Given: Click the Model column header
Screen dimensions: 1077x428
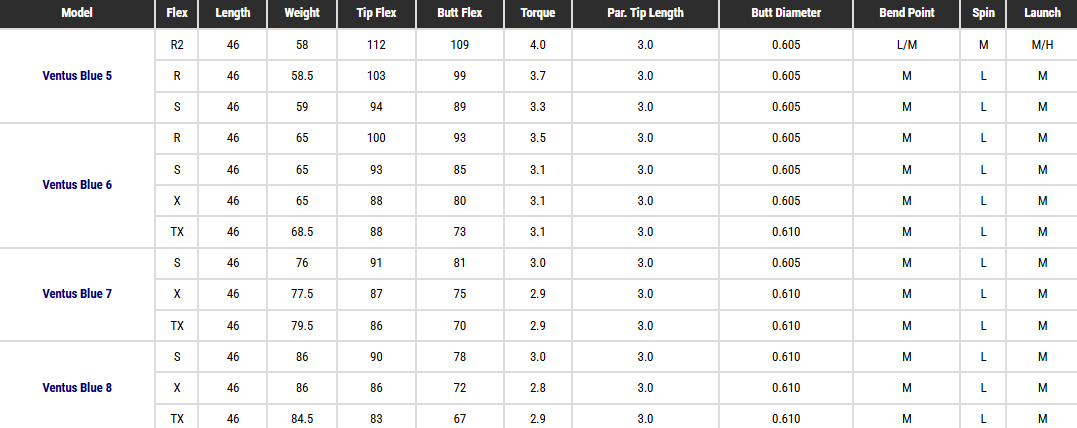Looking at the screenshot, I should [x=77, y=13].
